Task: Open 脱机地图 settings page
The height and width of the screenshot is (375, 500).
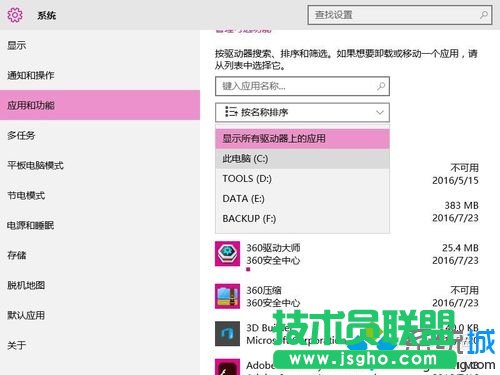Action: click(100, 285)
